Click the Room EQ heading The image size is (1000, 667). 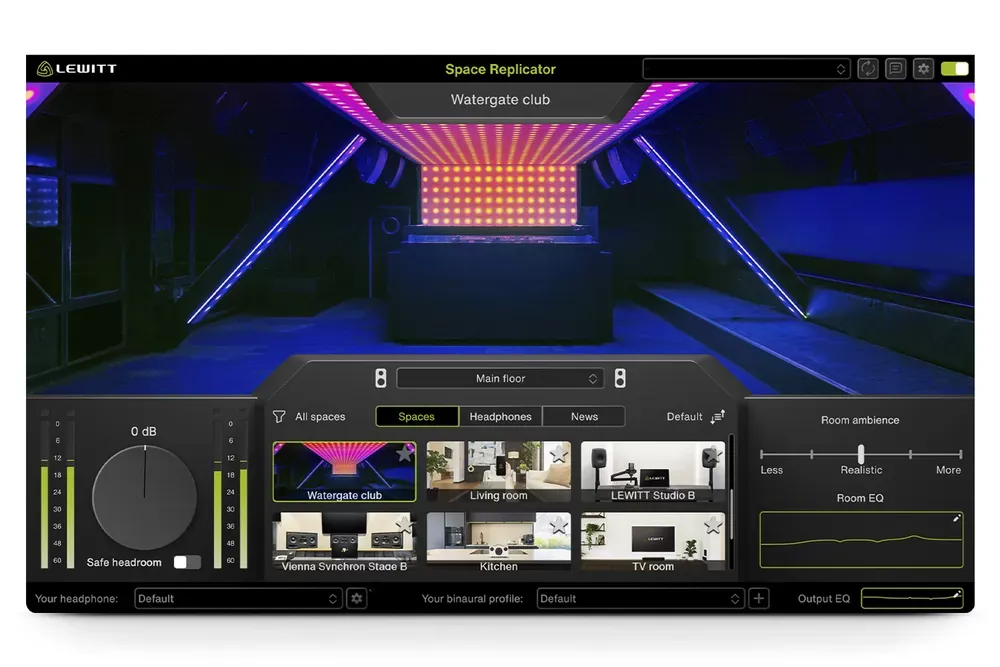(x=860, y=498)
